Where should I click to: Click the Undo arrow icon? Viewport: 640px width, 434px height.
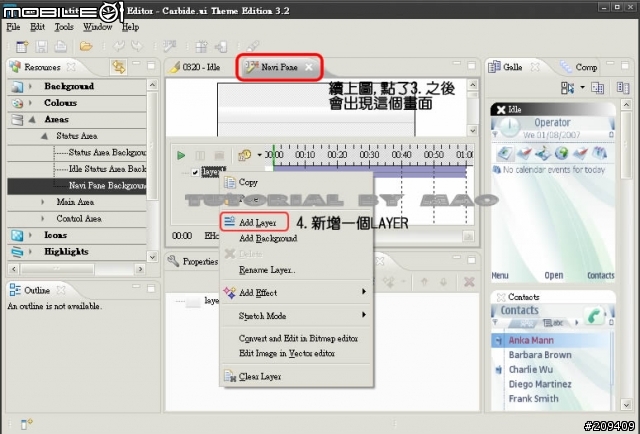click(118, 46)
